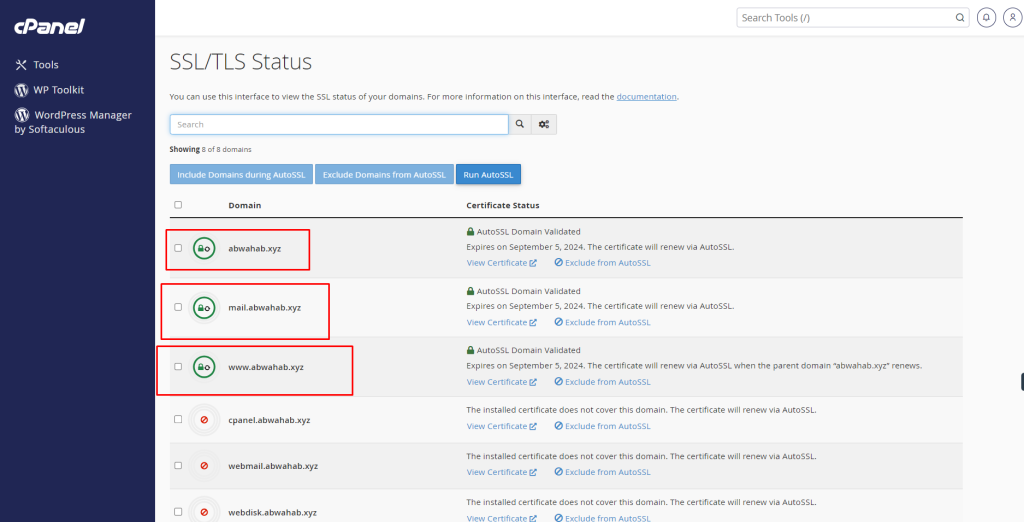
Task: Open the notifications bell icon
Action: [x=987, y=18]
